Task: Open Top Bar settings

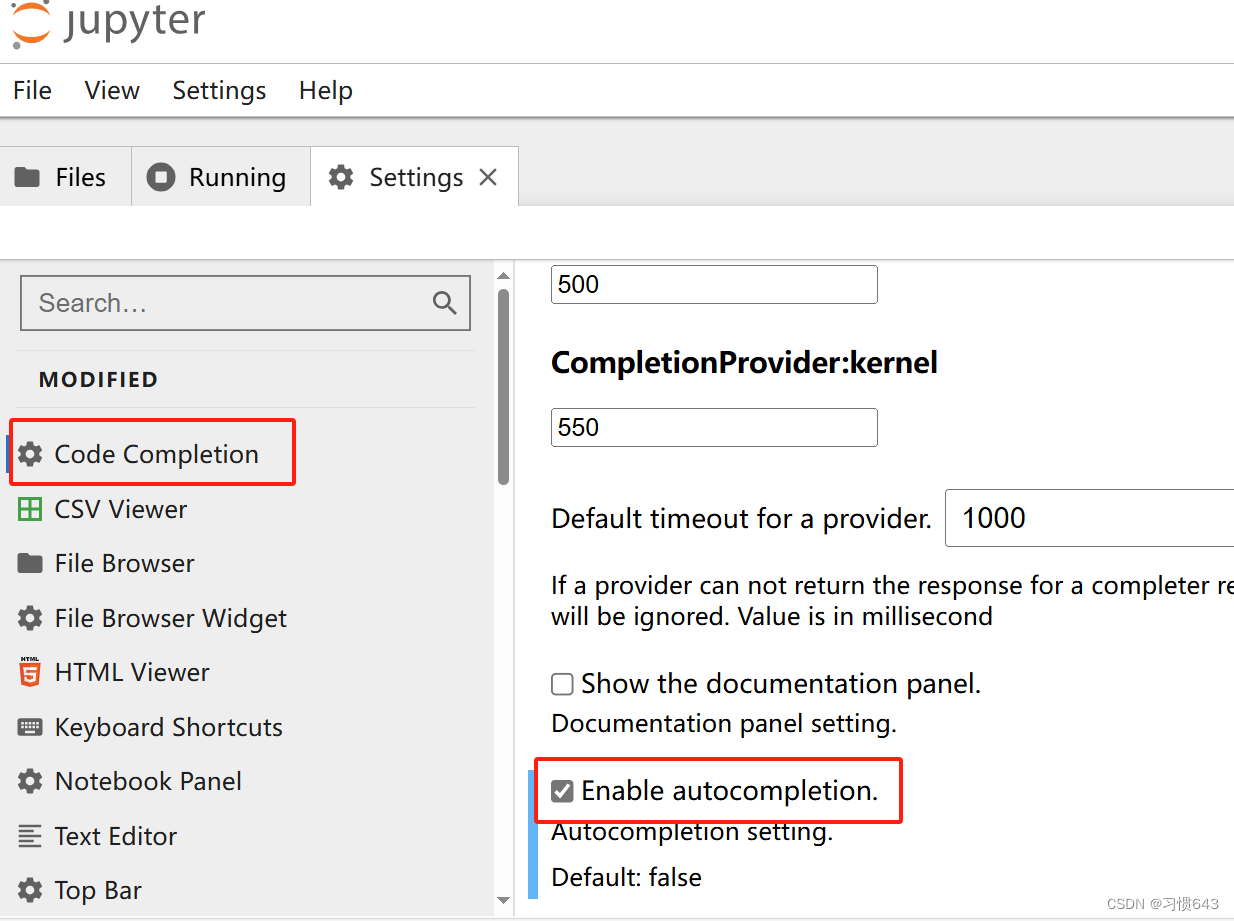Action: tap(98, 890)
